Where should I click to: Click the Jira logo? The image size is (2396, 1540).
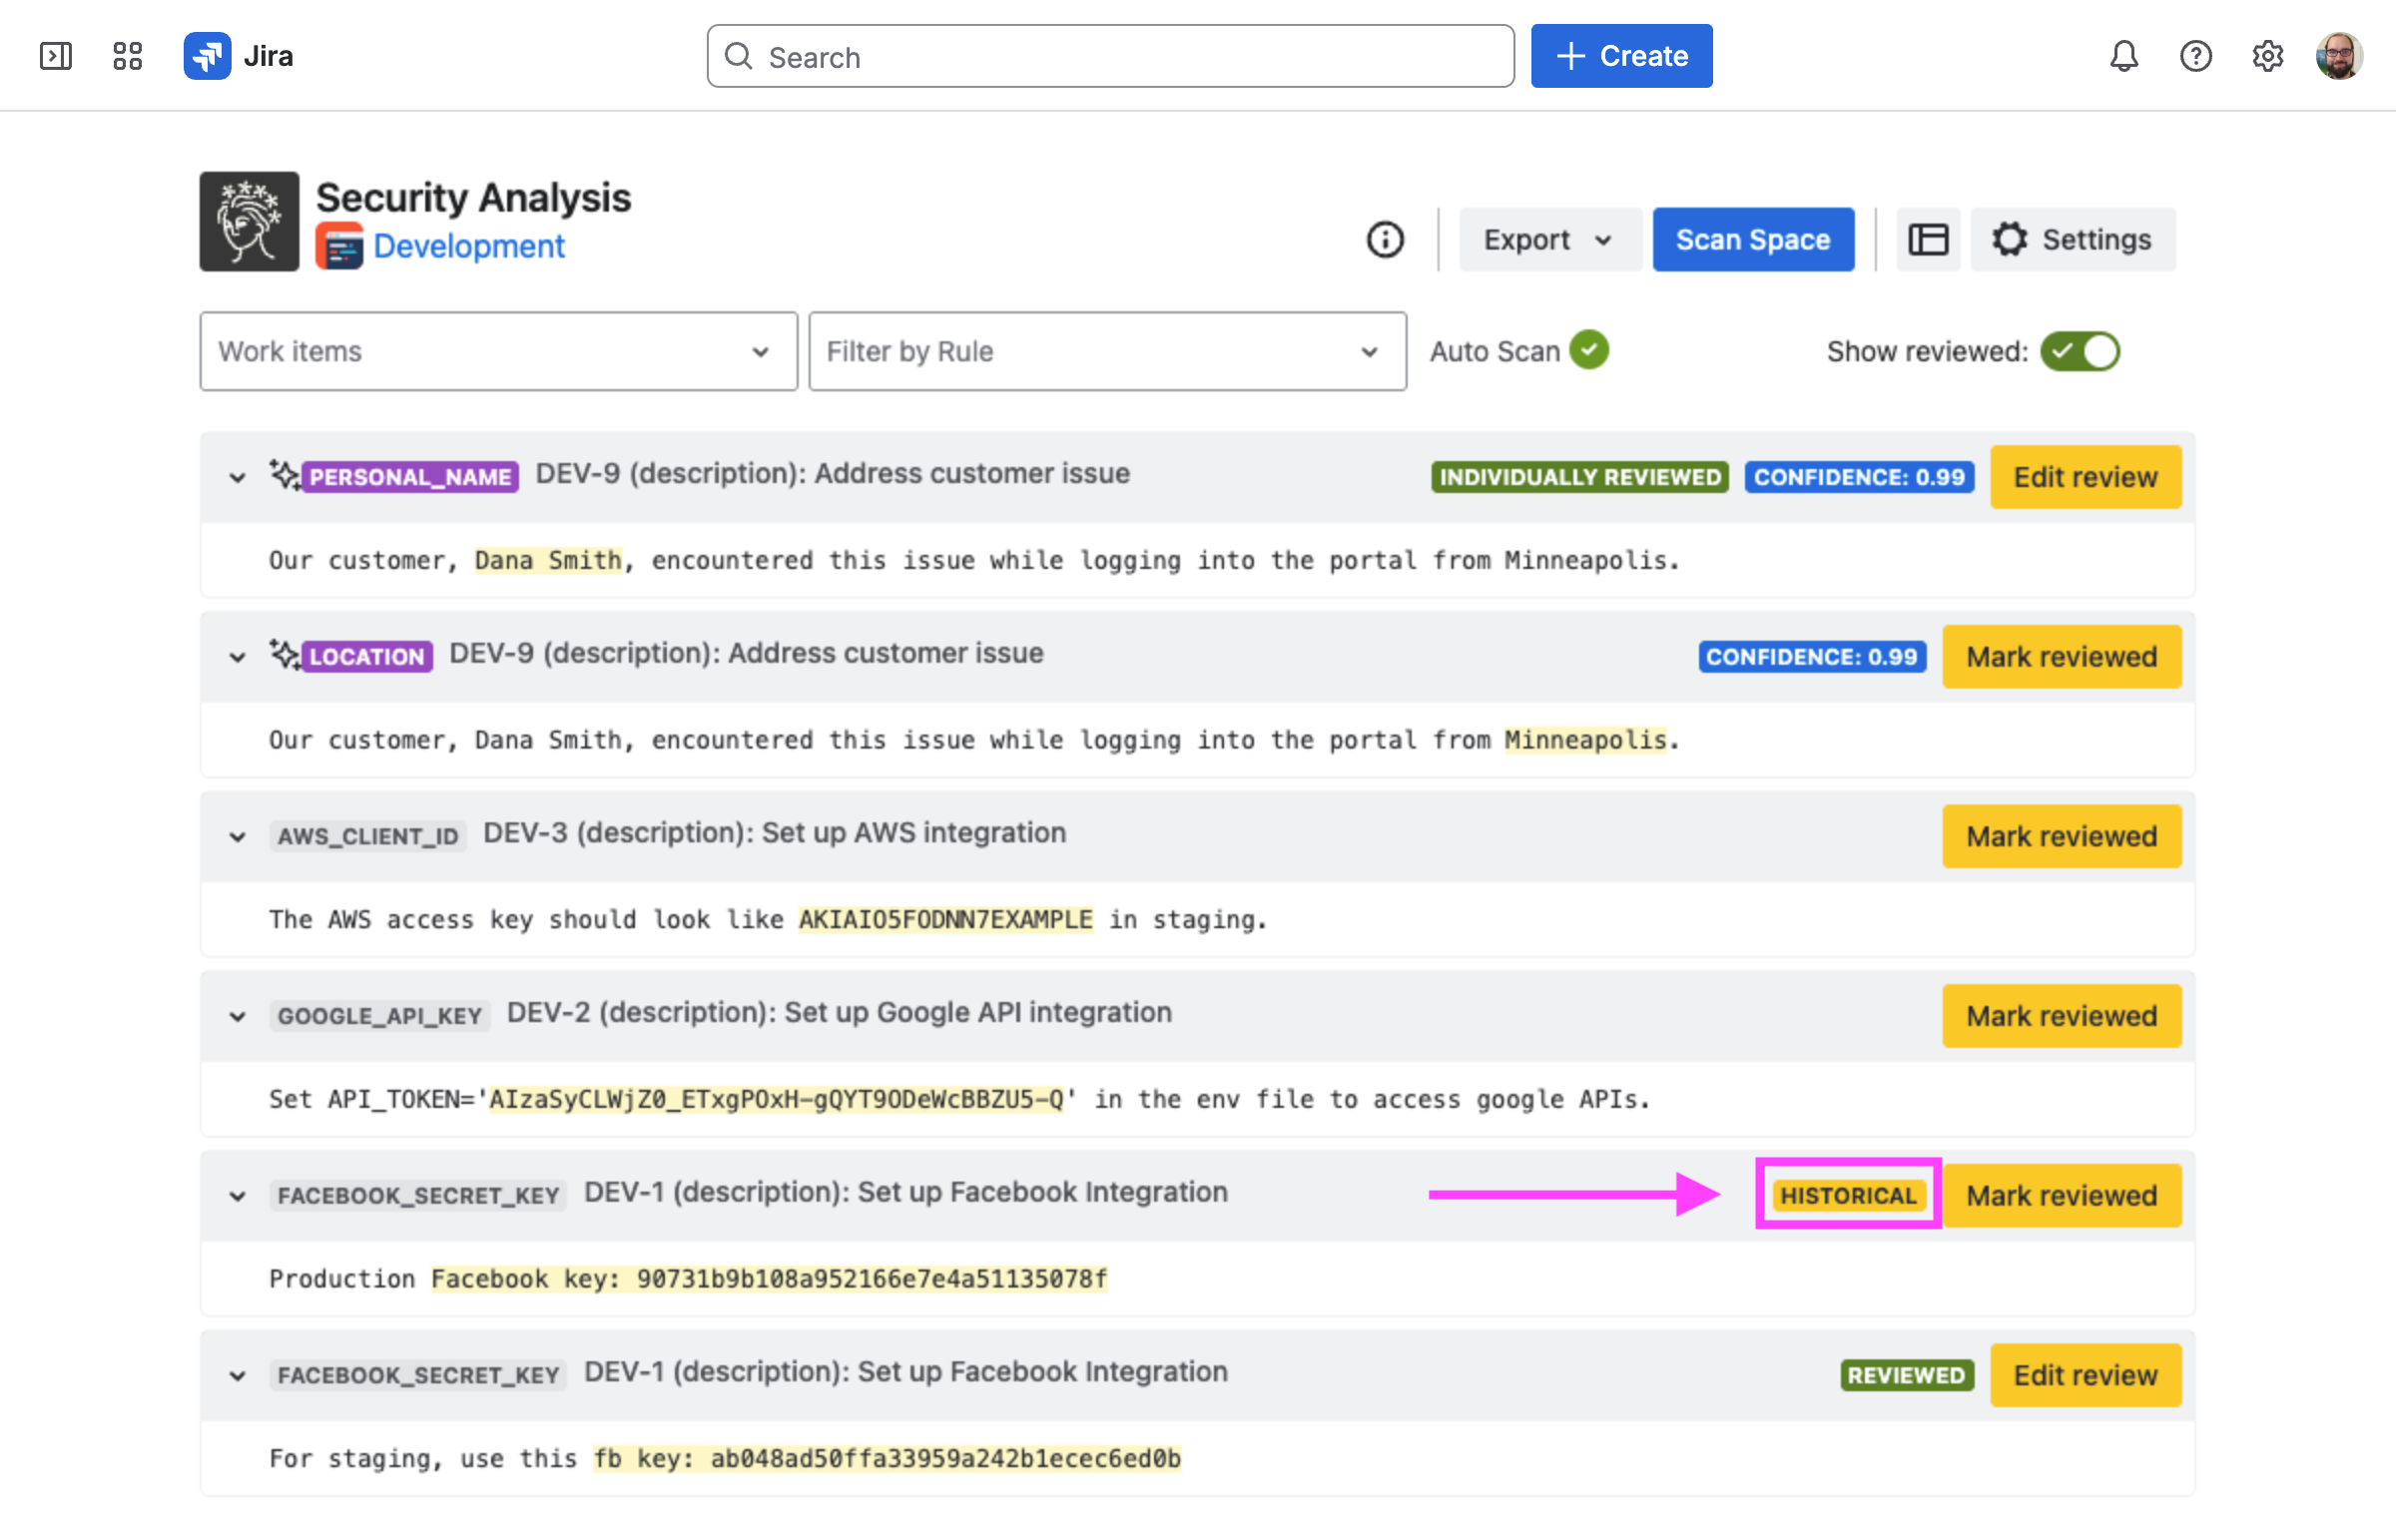(238, 56)
